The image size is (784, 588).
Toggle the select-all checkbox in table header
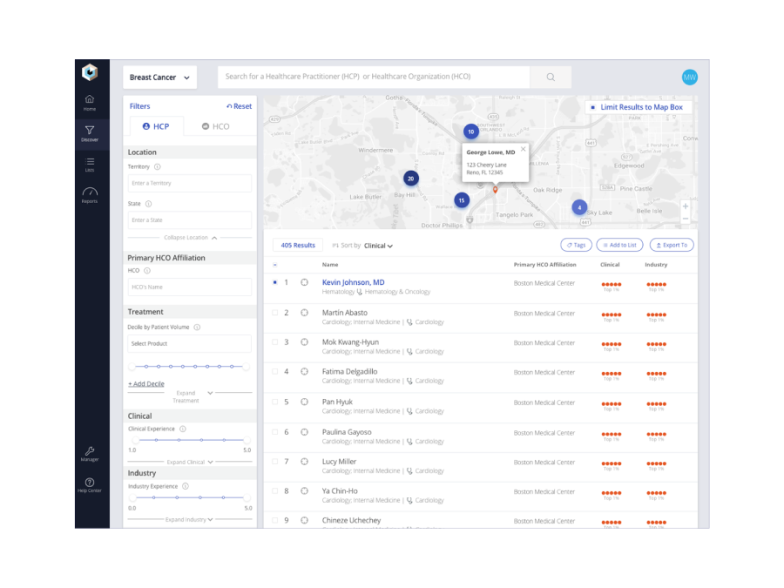click(275, 264)
